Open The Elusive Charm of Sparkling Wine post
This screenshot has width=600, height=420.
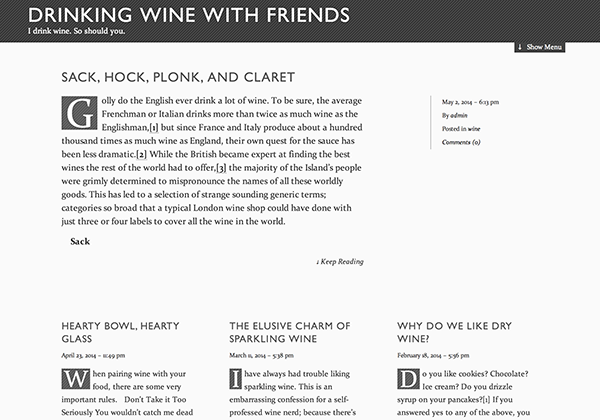click(x=290, y=332)
